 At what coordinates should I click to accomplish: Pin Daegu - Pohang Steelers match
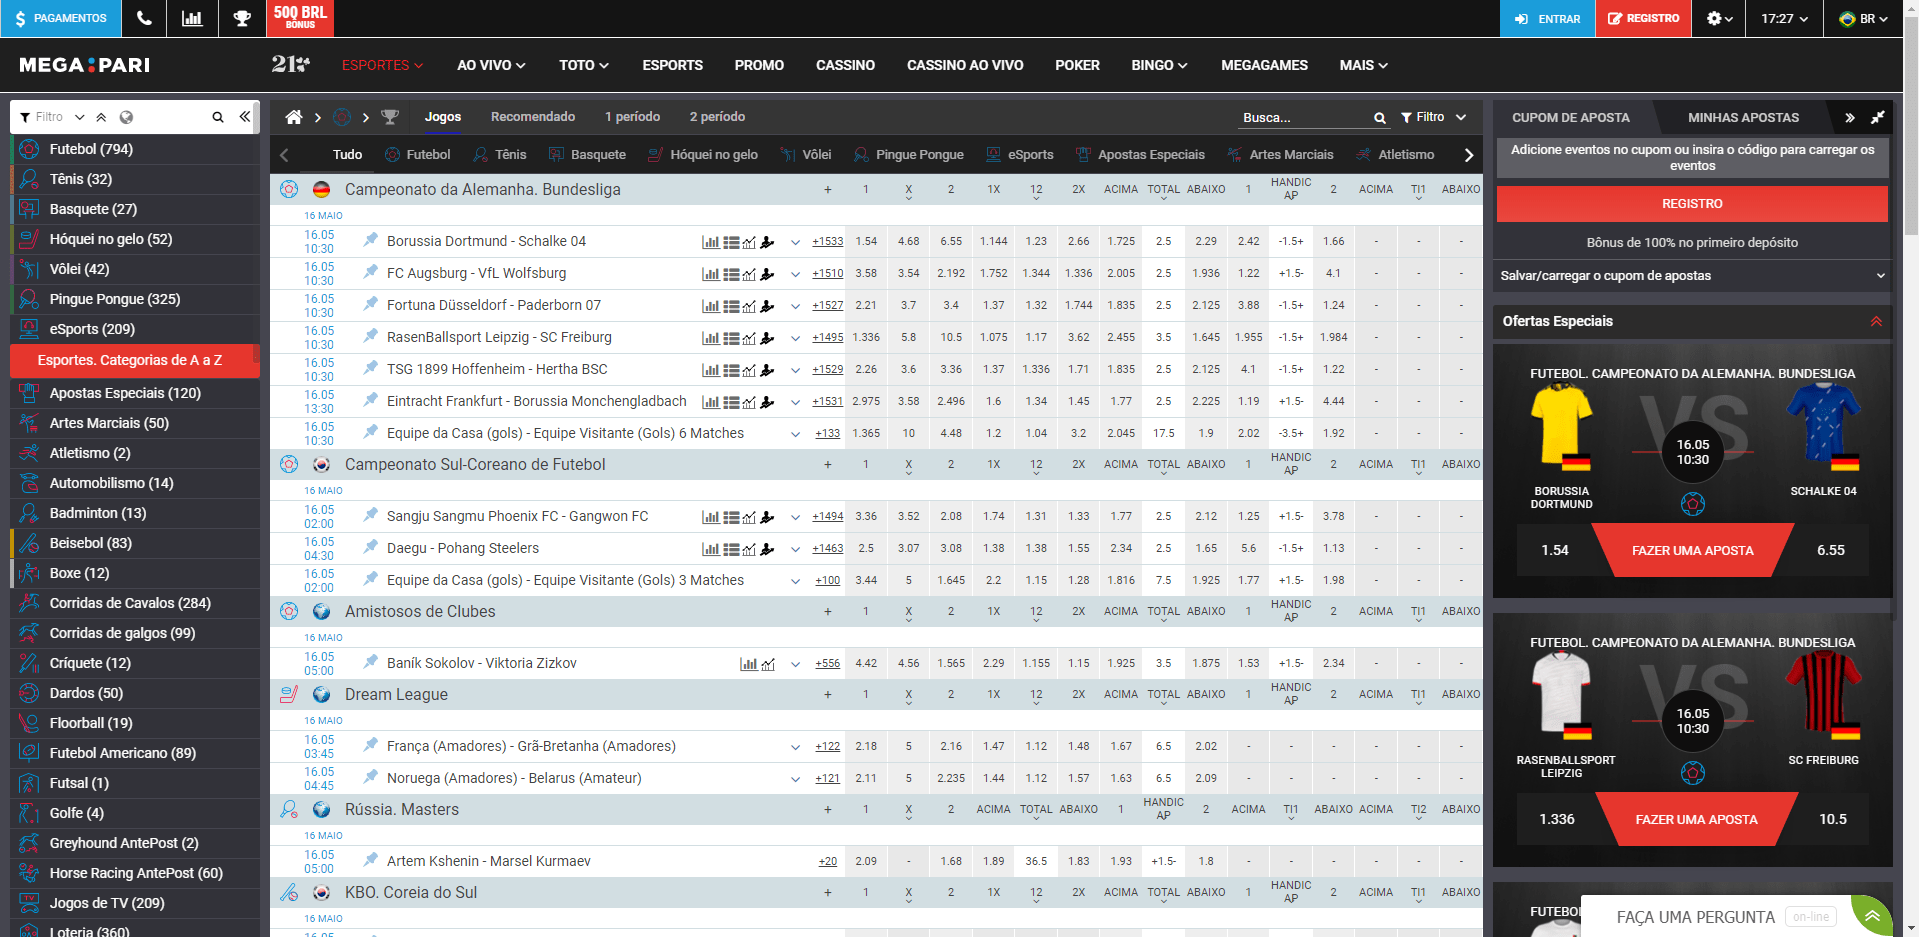coord(371,547)
